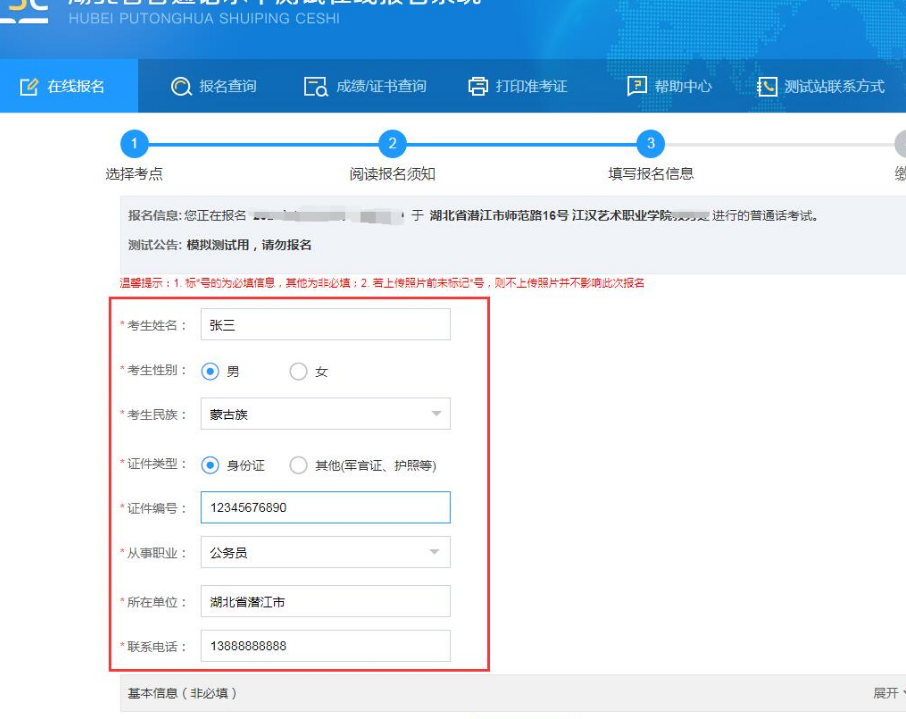Click the printer icon for 打印准考证

[478, 87]
